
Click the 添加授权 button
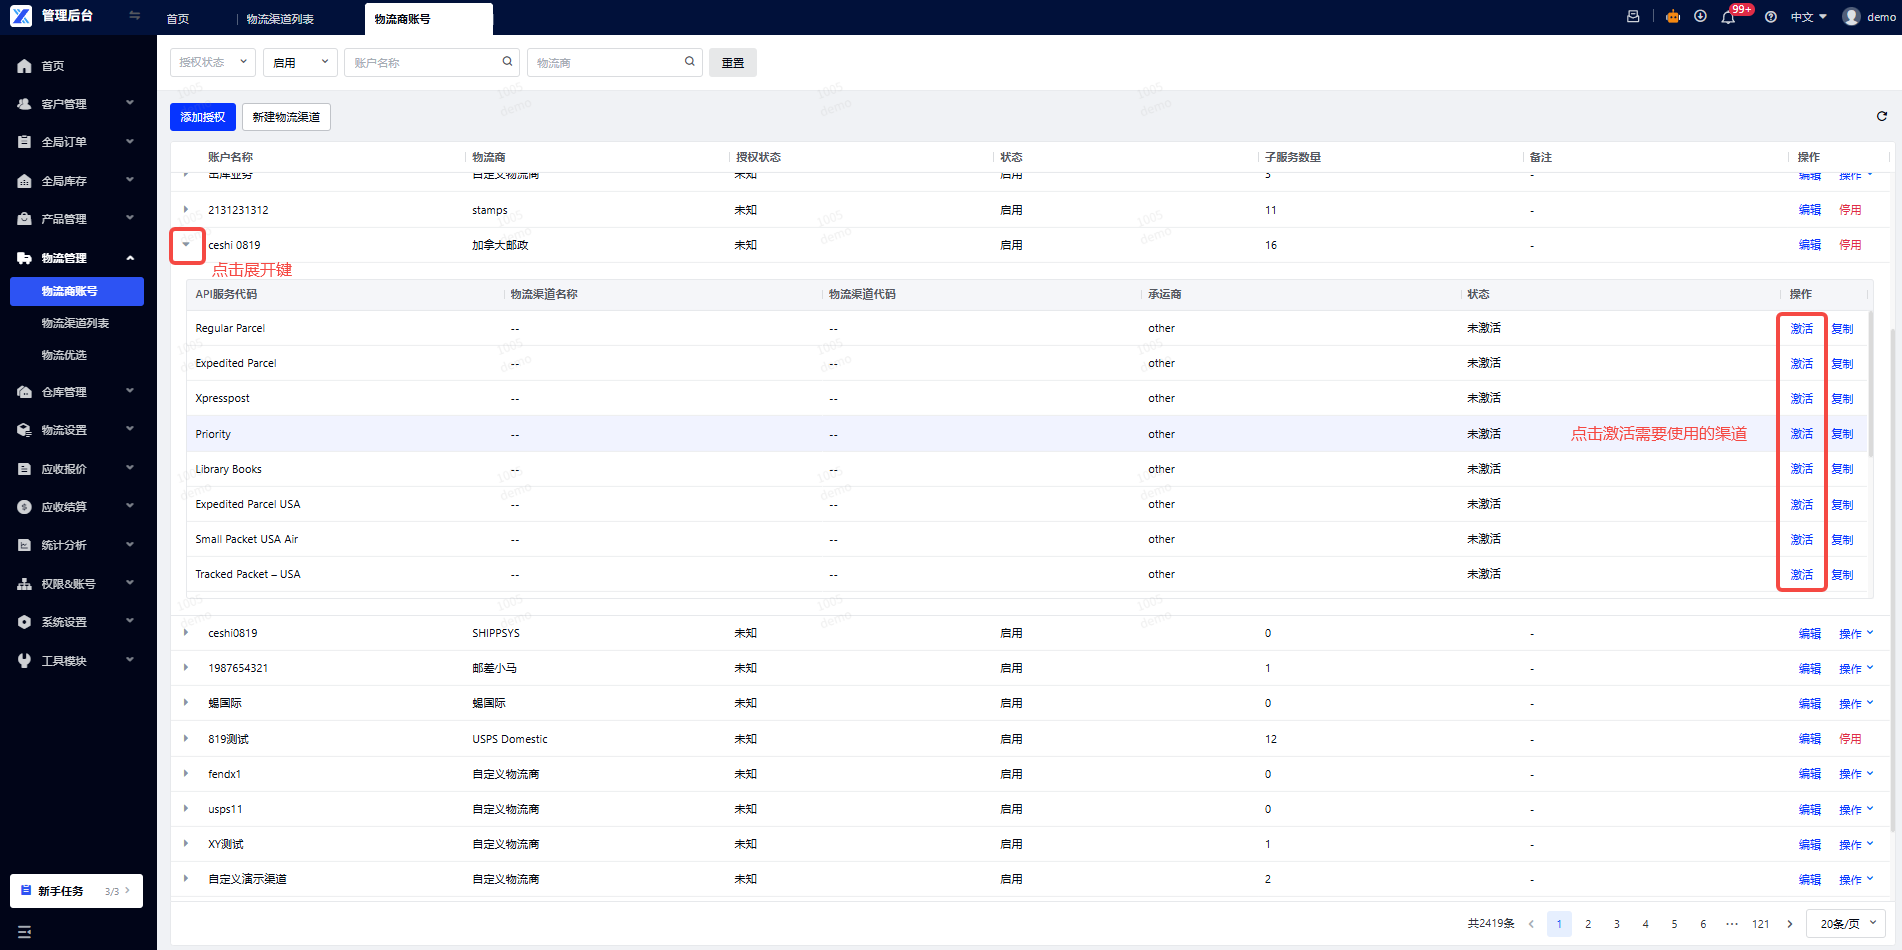(203, 117)
